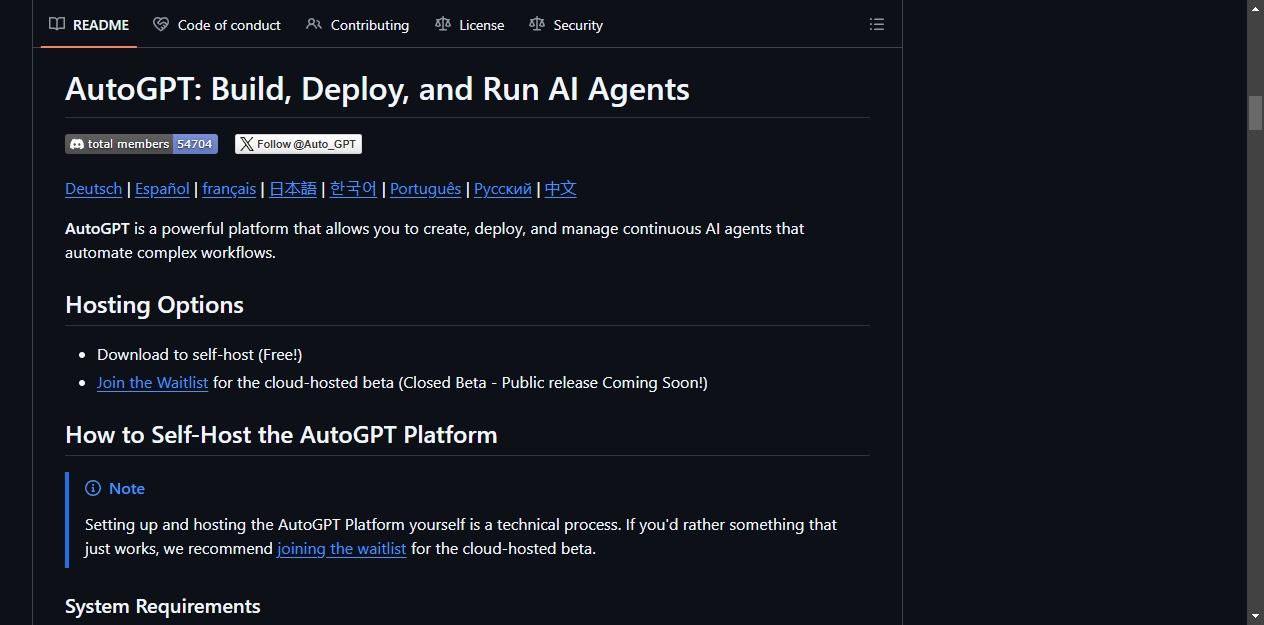
Task: Click the System Requirements heading
Action: (163, 607)
